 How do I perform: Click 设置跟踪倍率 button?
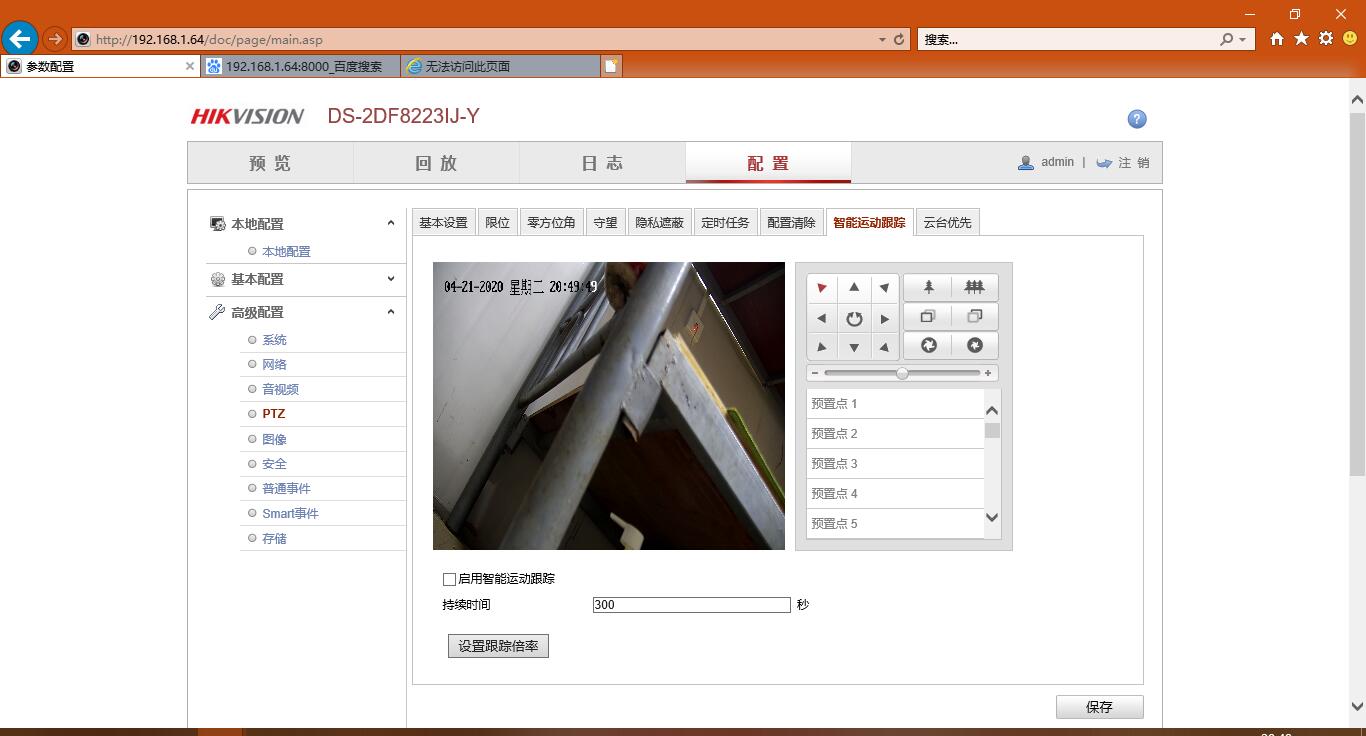tap(498, 646)
